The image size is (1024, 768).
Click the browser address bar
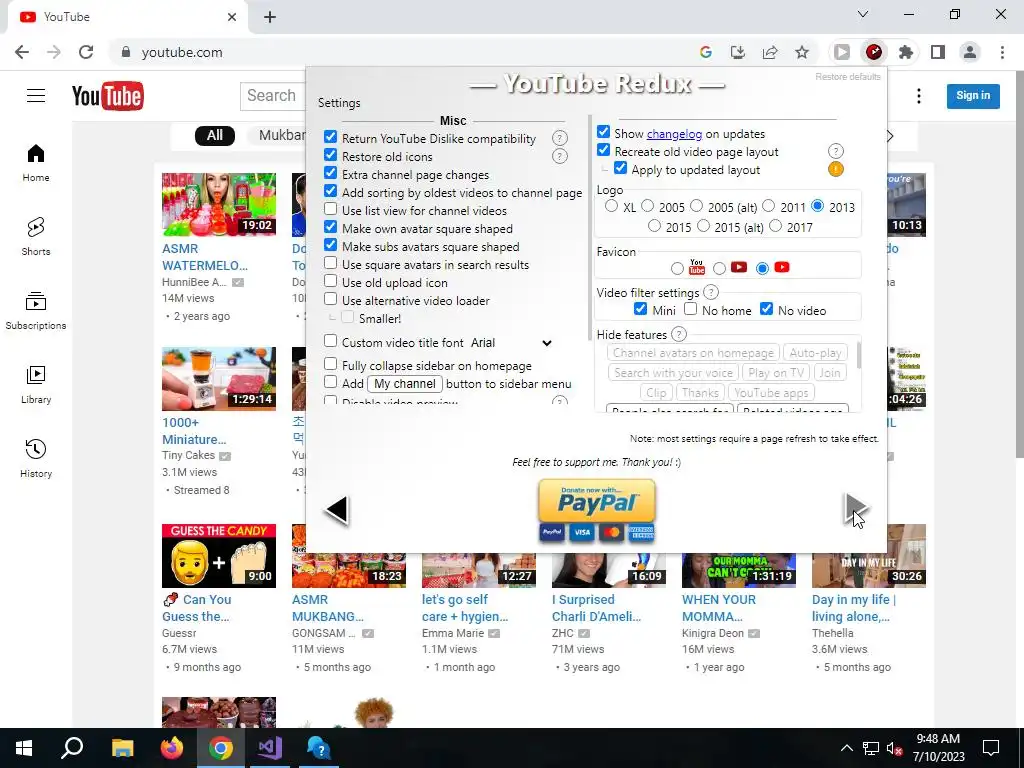click(x=405, y=52)
